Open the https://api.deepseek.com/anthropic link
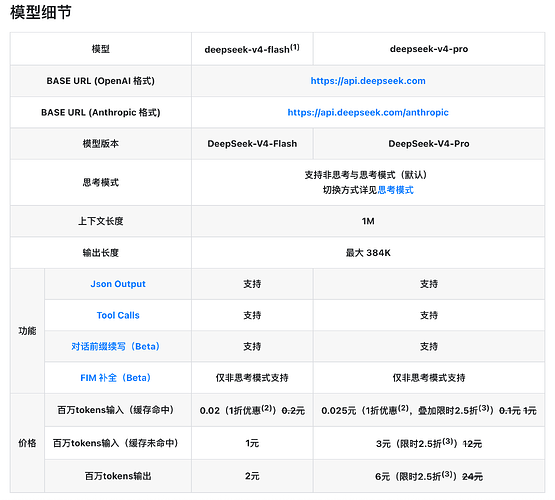Image resolution: width=555 pixels, height=500 pixels. point(368,112)
